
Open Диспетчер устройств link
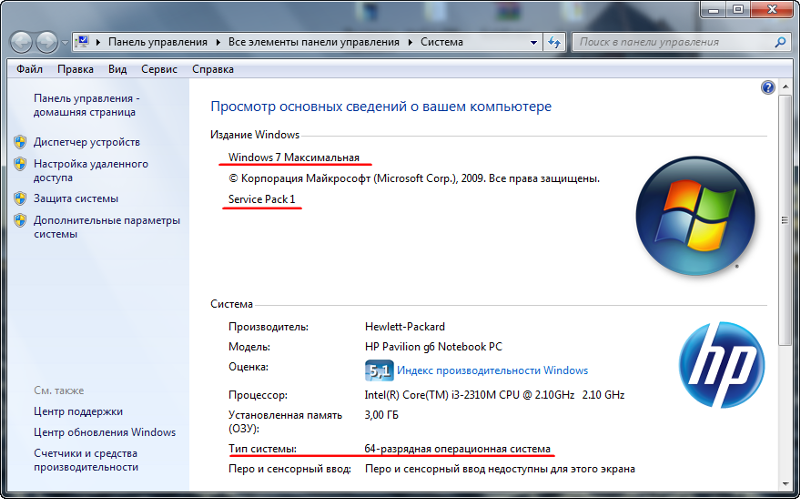87,142
